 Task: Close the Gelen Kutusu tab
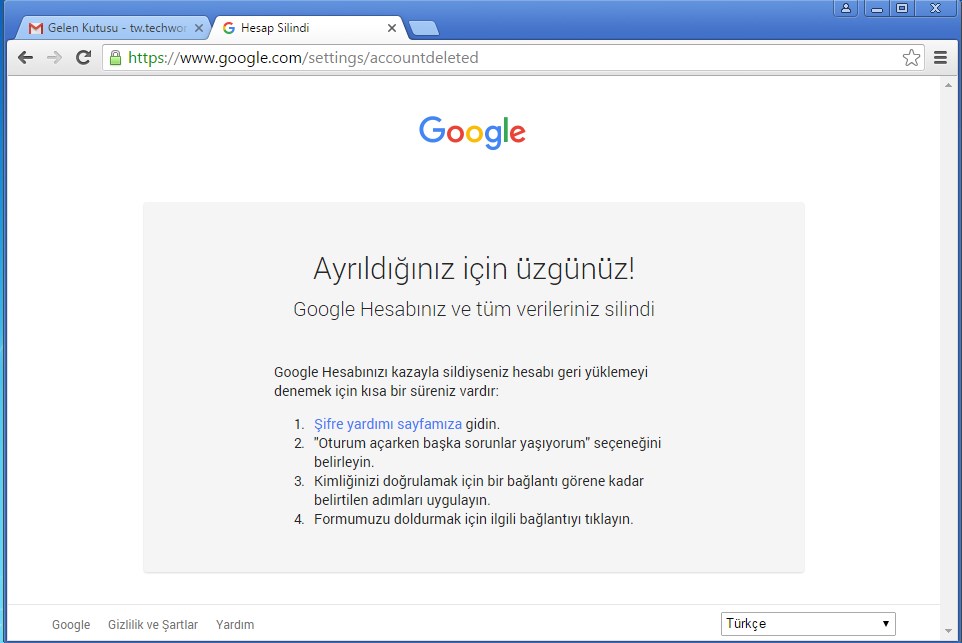[x=198, y=28]
